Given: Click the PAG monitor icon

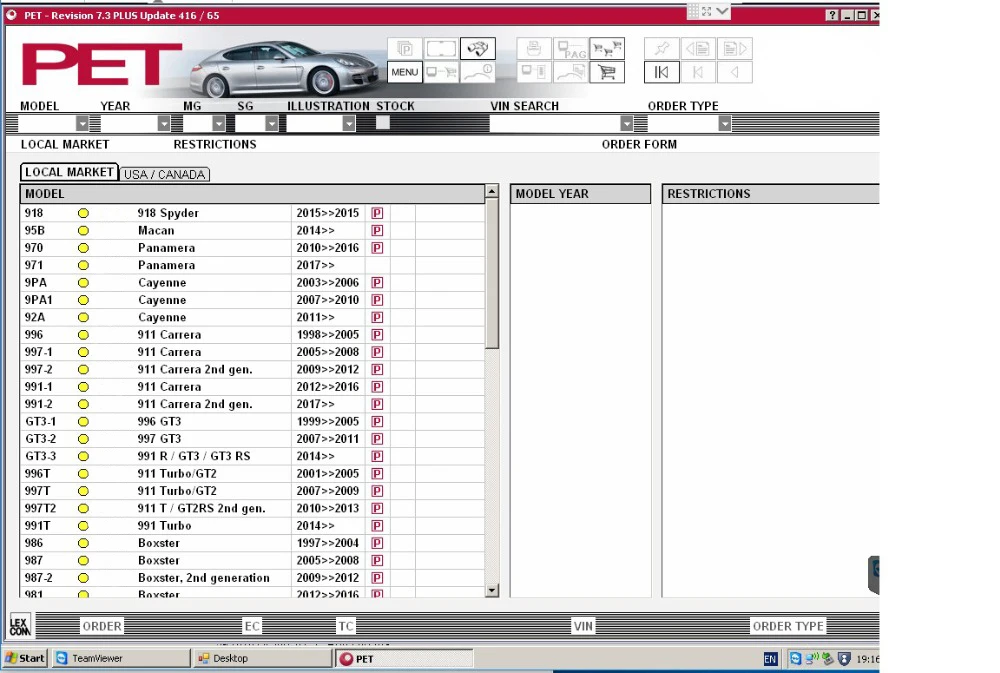Looking at the screenshot, I should tap(571, 48).
